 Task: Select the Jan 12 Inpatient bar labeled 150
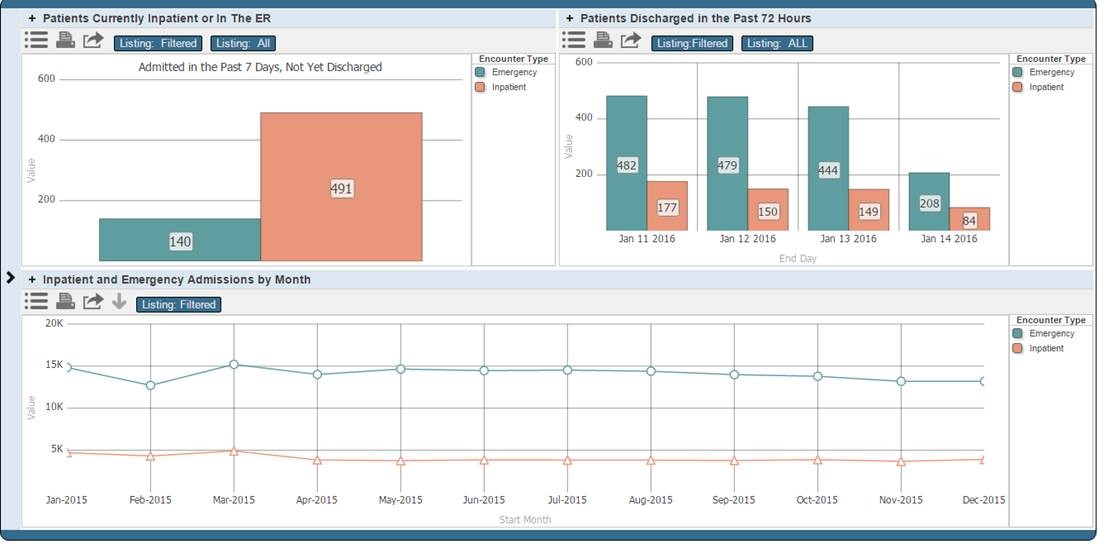coord(768,210)
